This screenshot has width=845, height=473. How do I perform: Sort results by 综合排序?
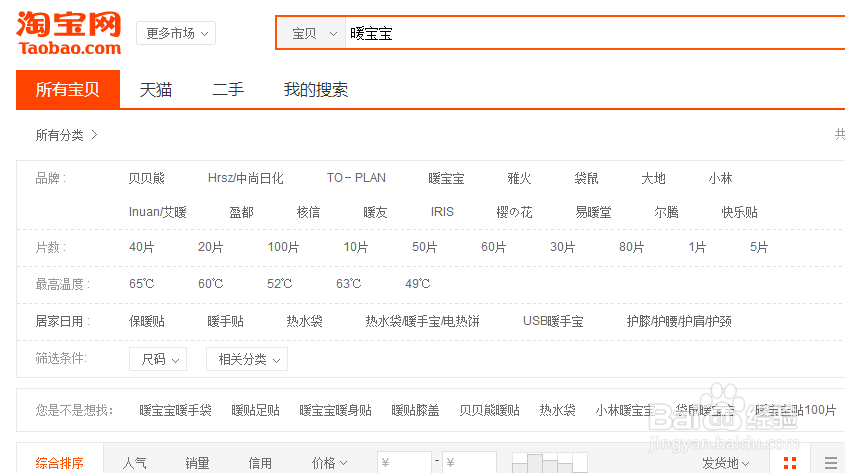[x=60, y=463]
